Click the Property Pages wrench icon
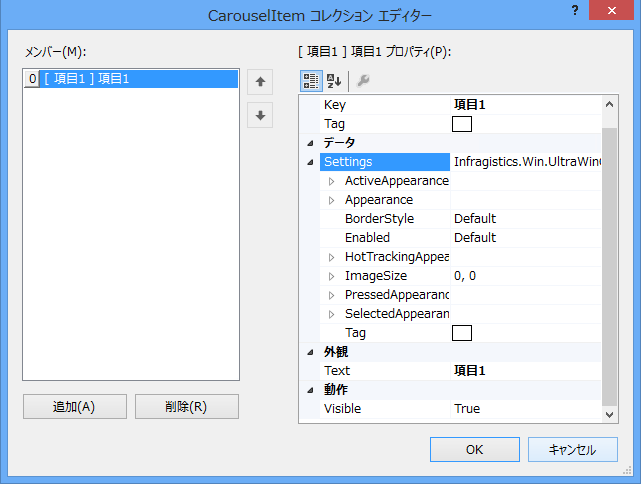The width and height of the screenshot is (641, 484). 362,80
